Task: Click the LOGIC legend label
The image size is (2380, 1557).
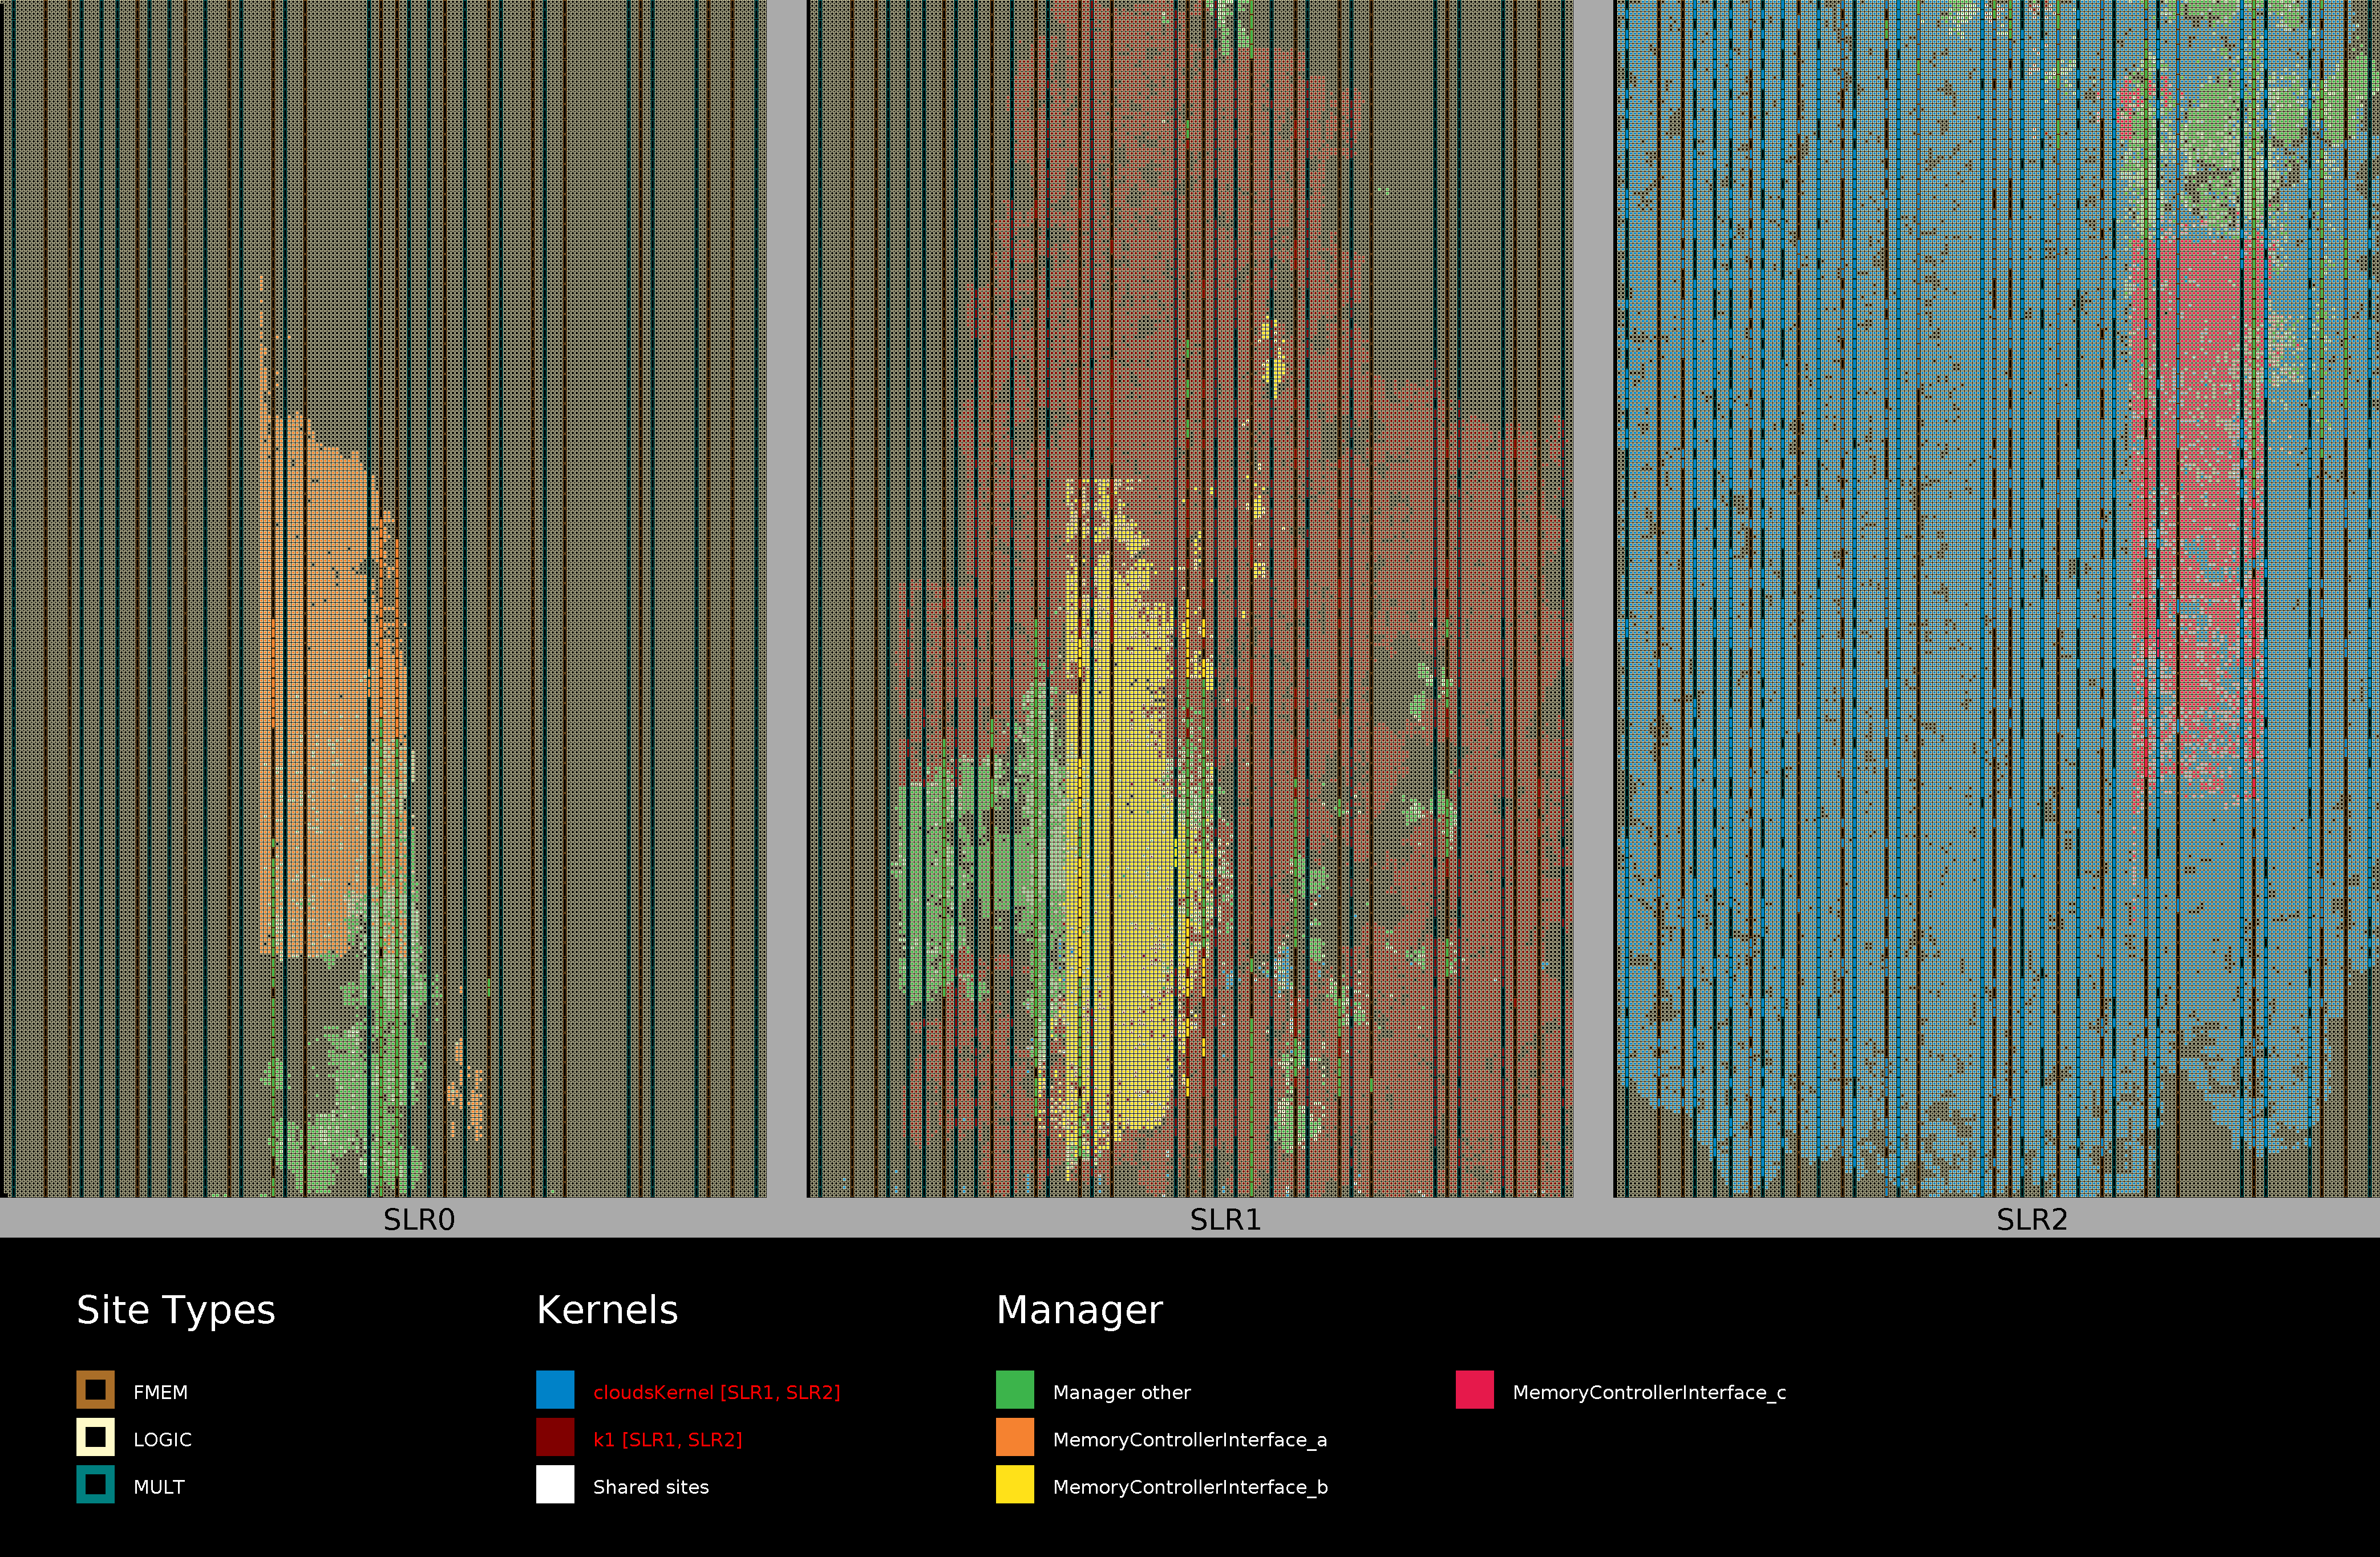Action: [162, 1439]
